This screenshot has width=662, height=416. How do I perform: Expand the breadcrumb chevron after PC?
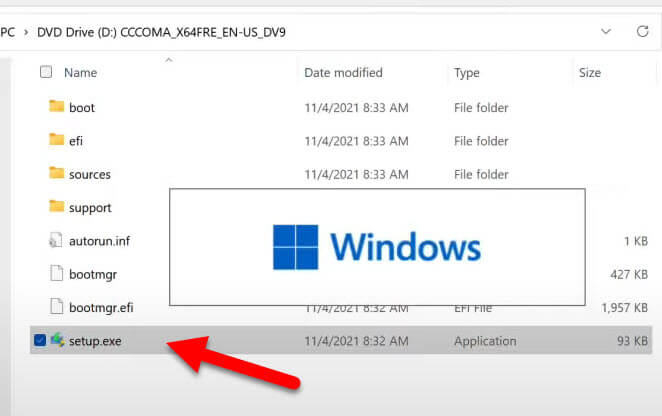click(x=26, y=32)
